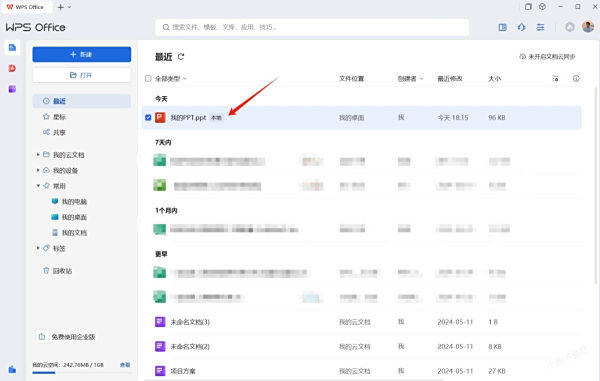
Task: Click the purple icon of 项目方案
Action: click(160, 371)
